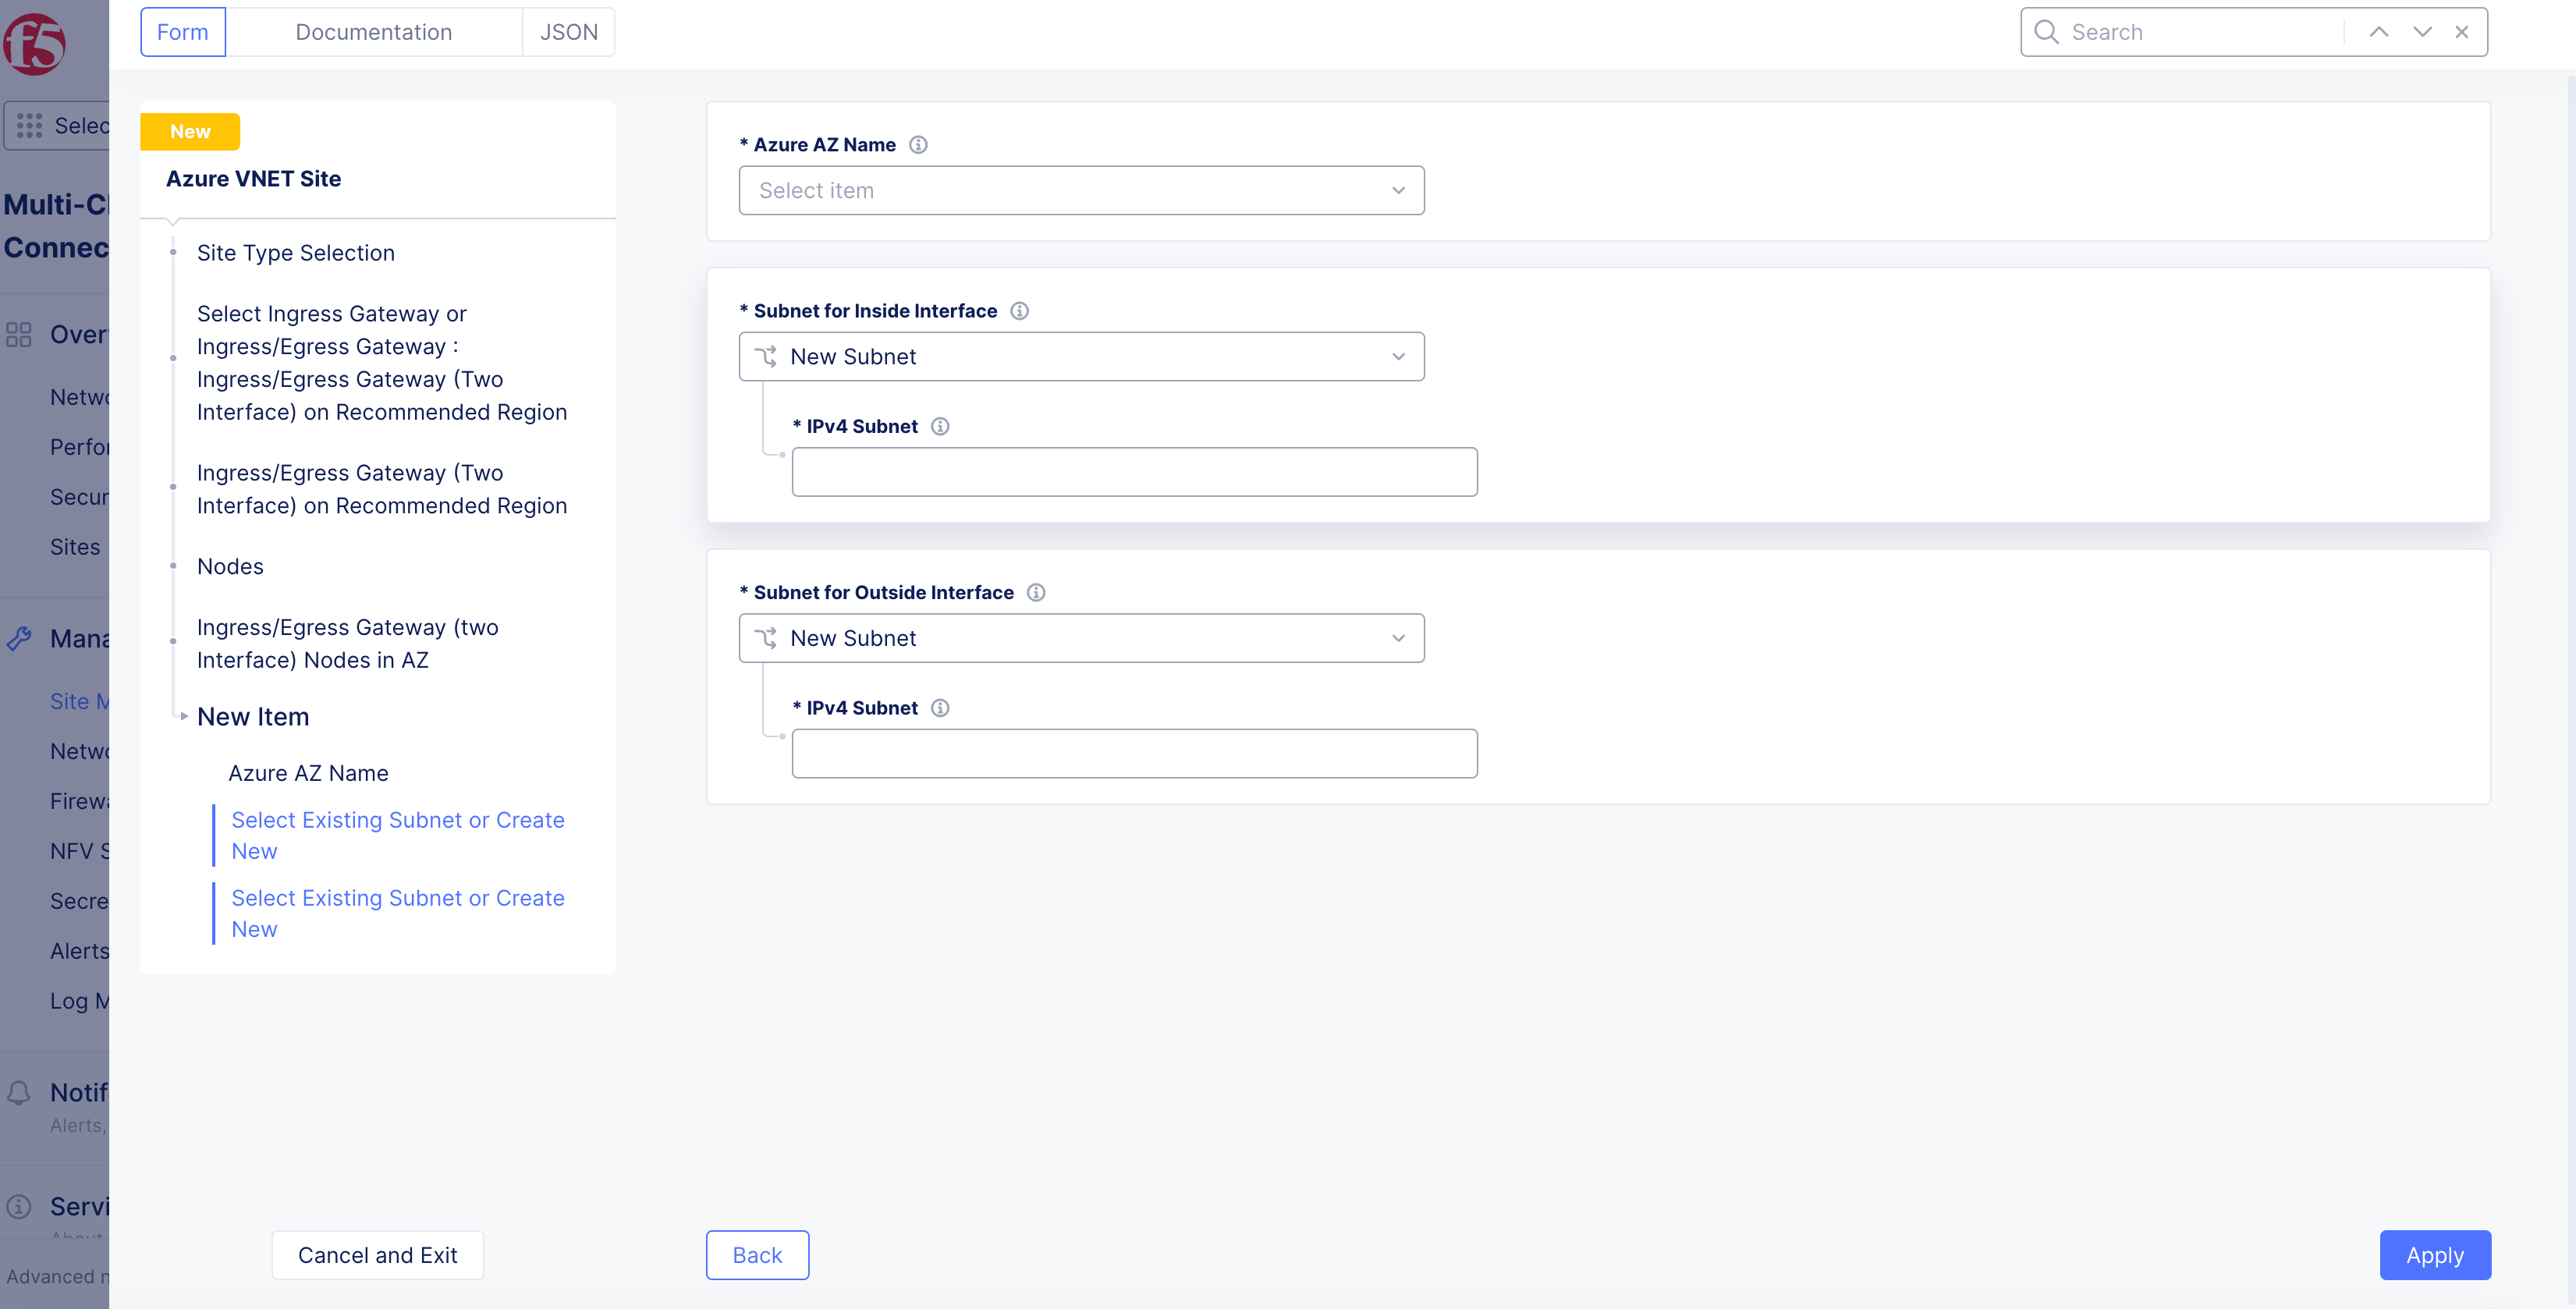View the Azure AZ Name info tooltip icon

tap(918, 144)
